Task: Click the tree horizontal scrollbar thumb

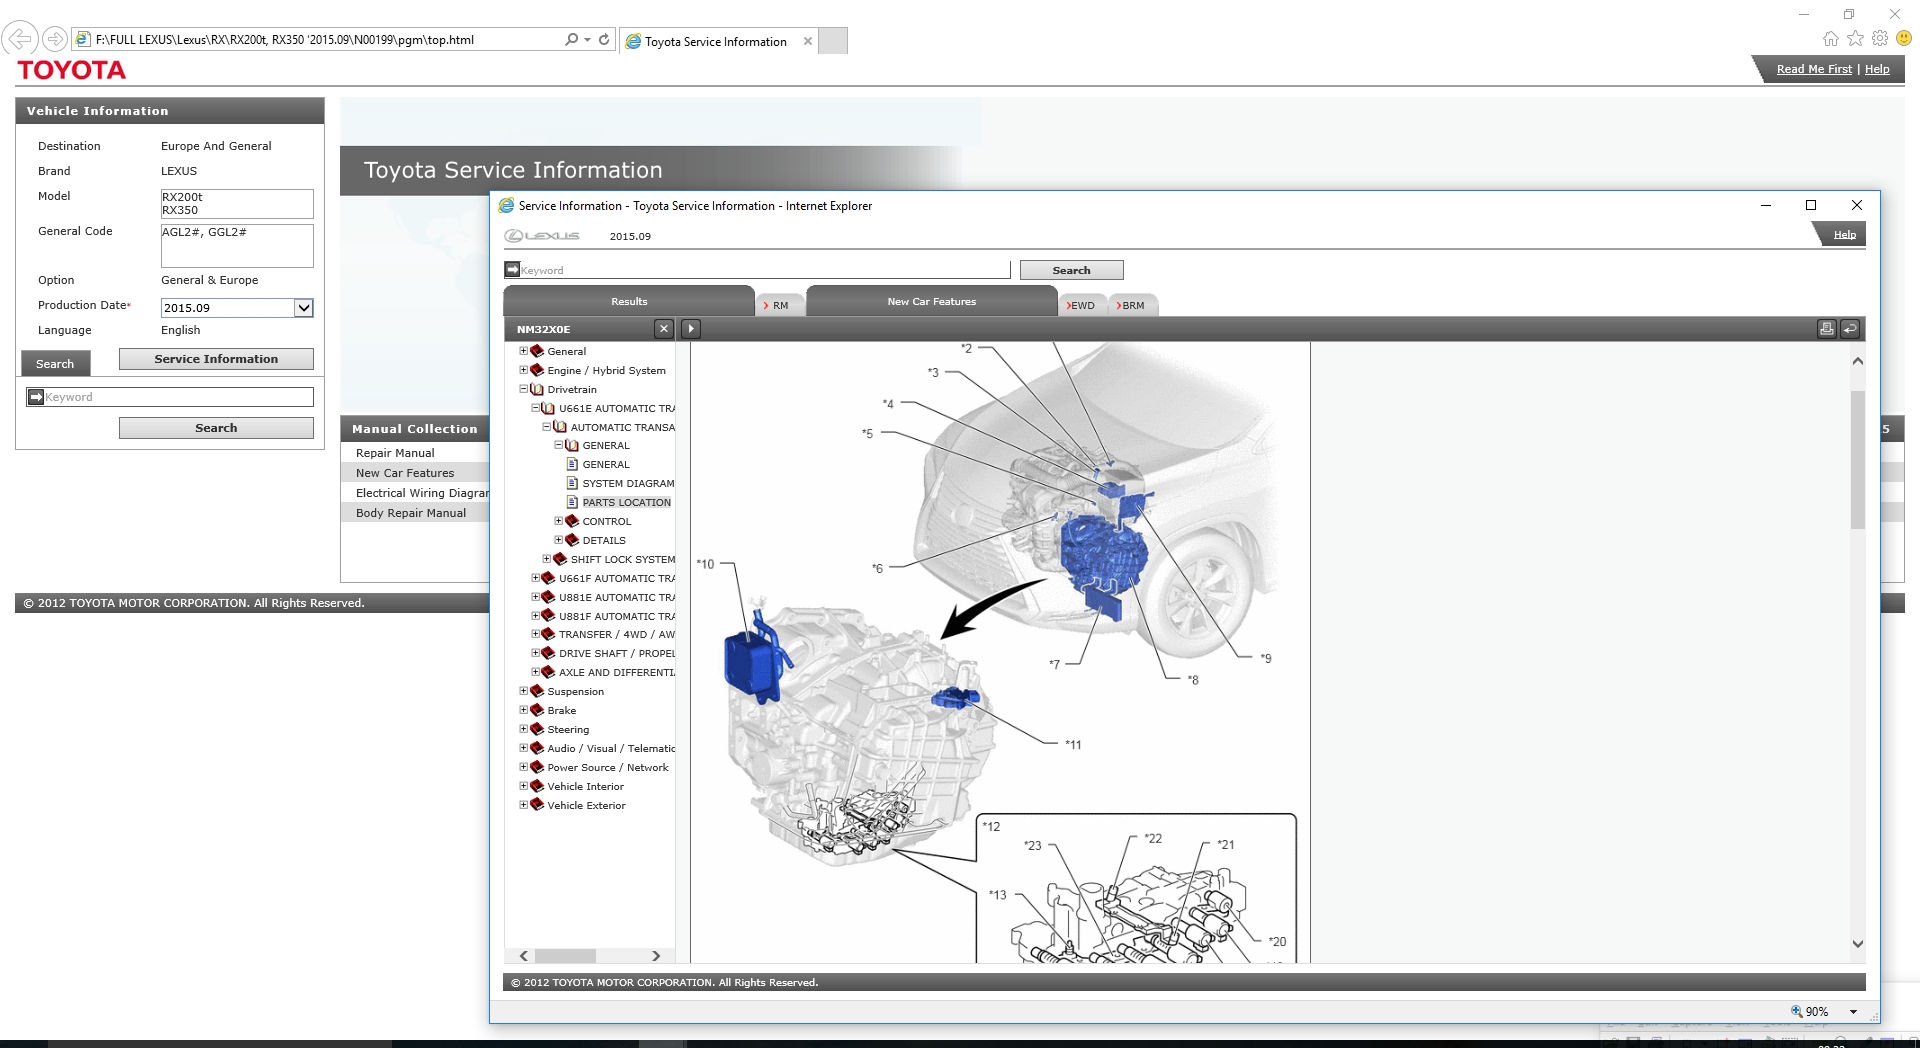Action: click(565, 956)
